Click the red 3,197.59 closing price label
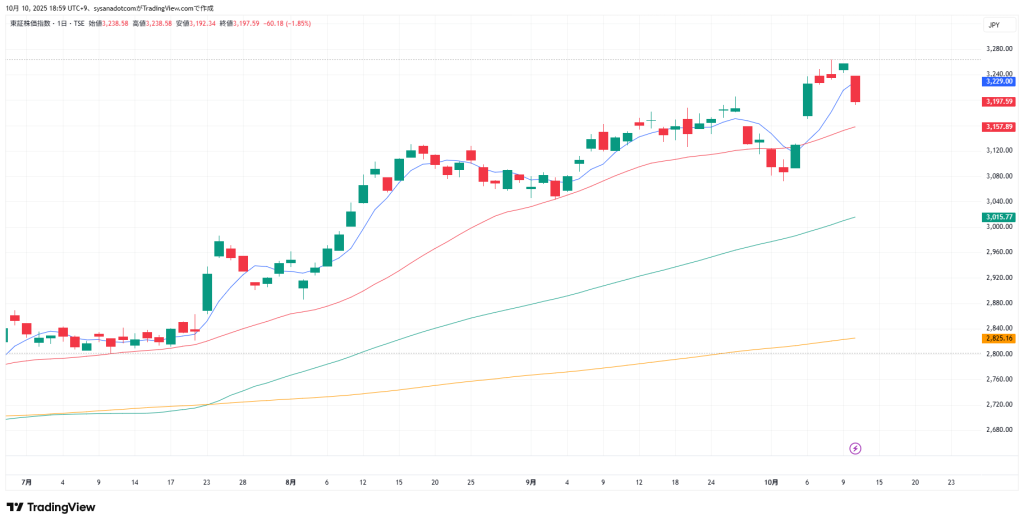Screen dimensions: 1024x524 pyautogui.click(x=999, y=101)
